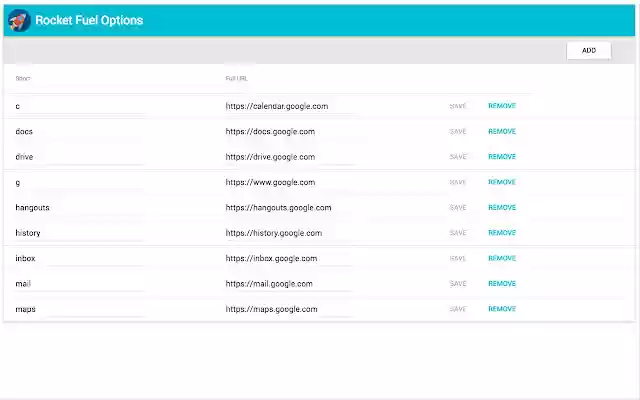
Task: Select the short name field 'inbox'
Action: [80, 258]
